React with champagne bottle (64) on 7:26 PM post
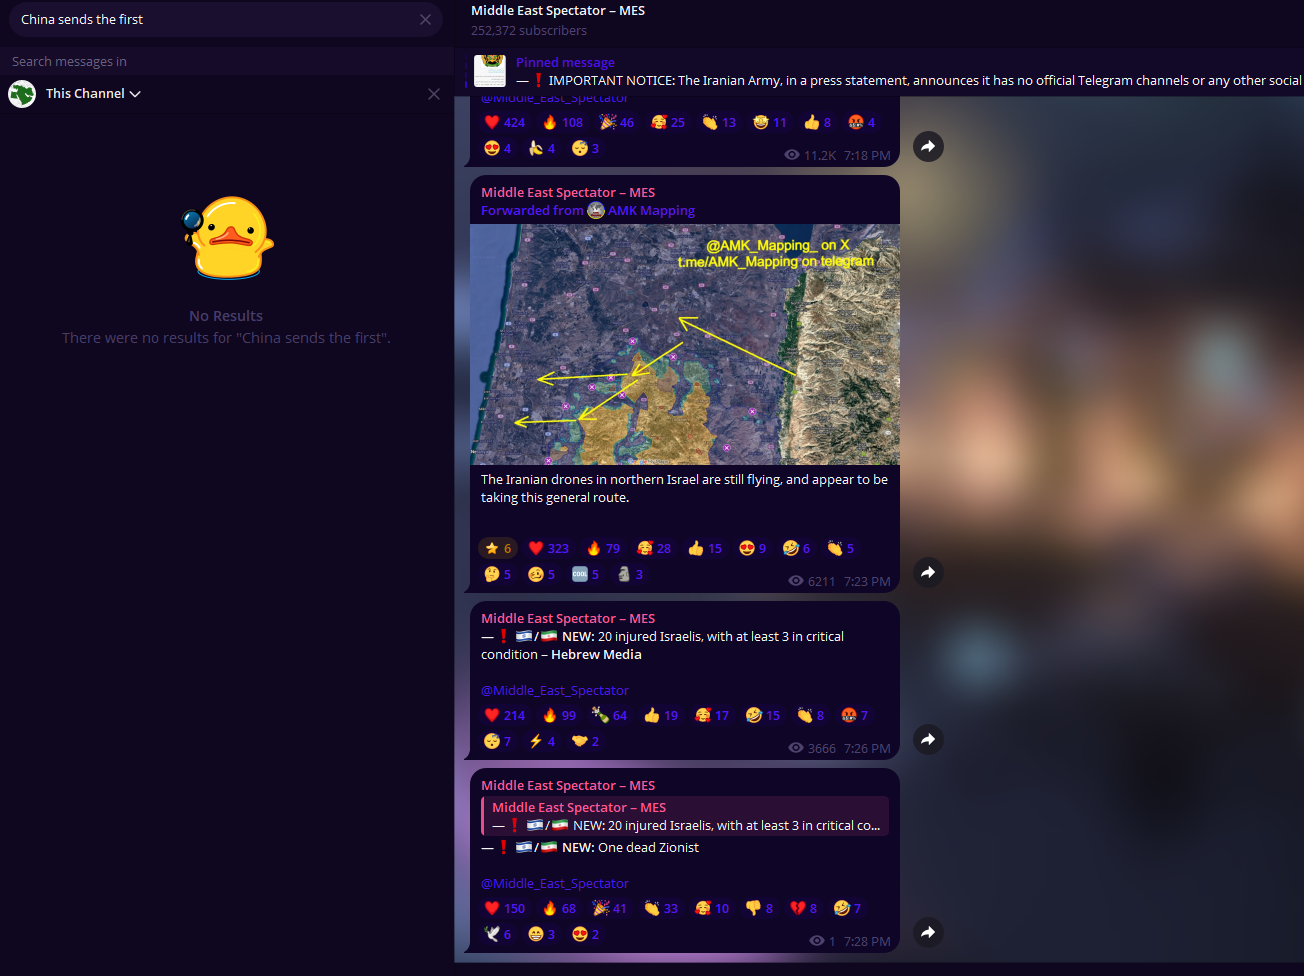 point(610,716)
